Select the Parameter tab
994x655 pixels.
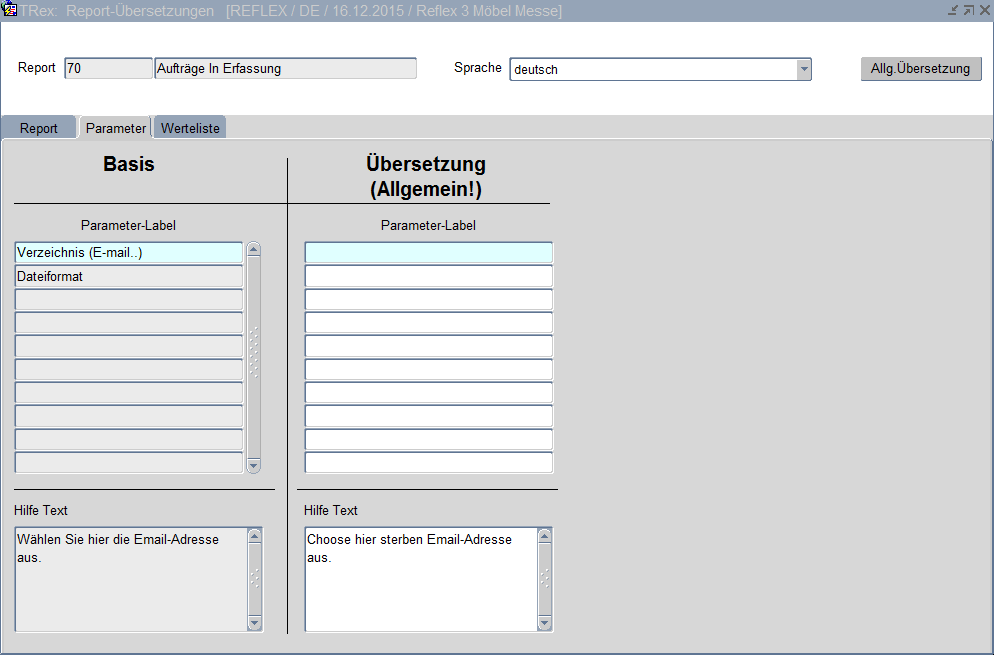coord(115,128)
